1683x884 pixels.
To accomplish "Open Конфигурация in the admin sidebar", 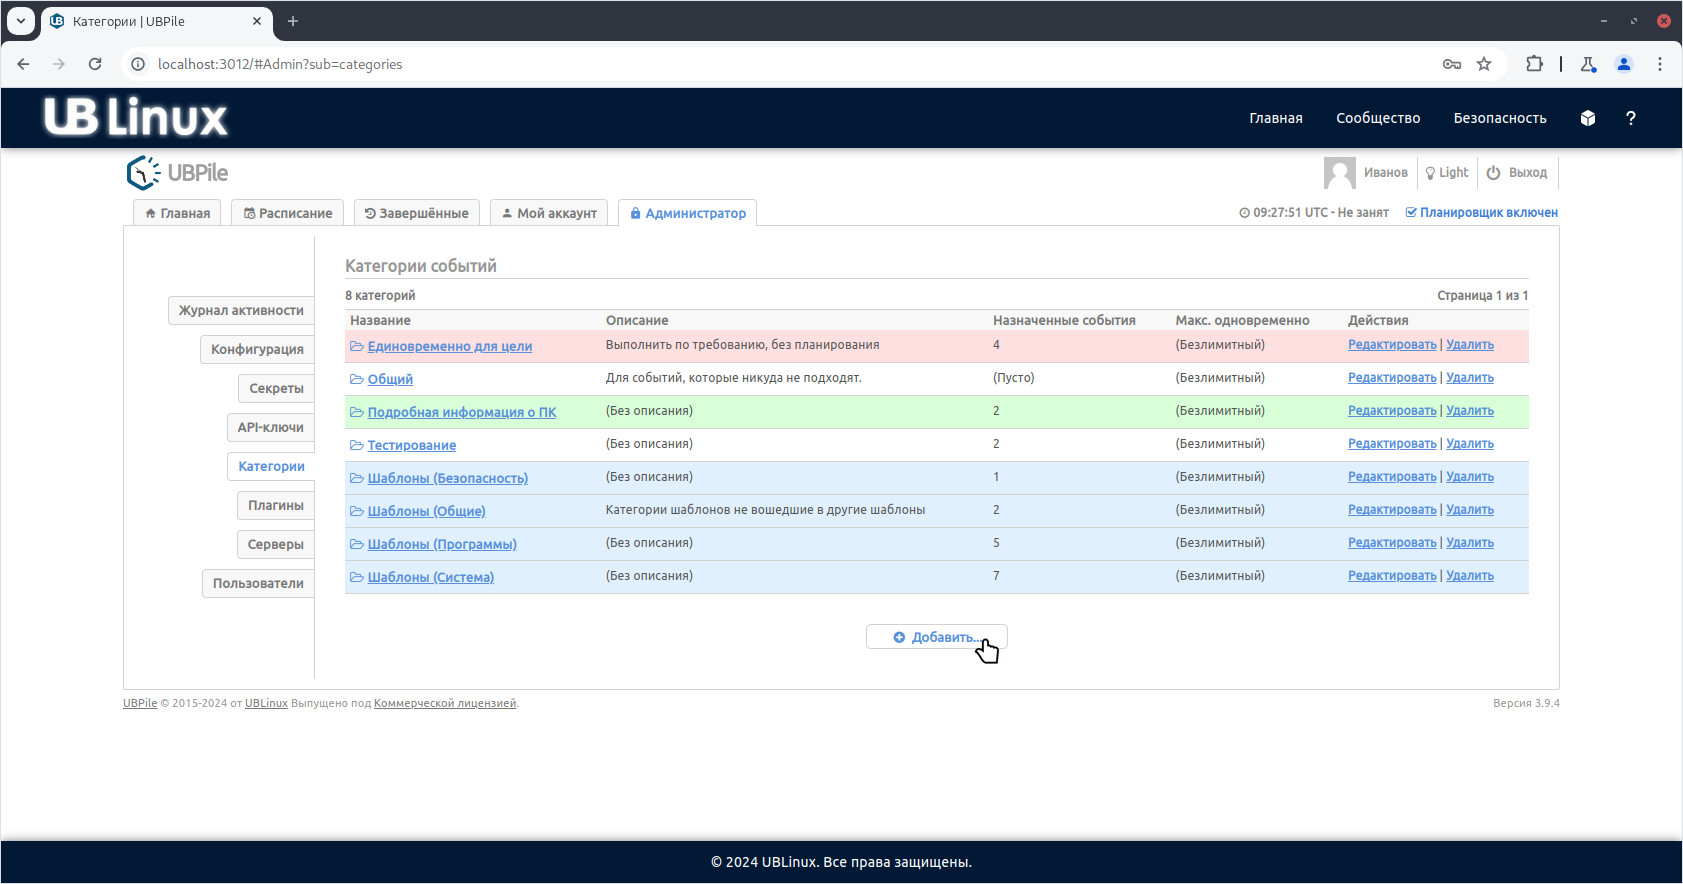I will 257,349.
